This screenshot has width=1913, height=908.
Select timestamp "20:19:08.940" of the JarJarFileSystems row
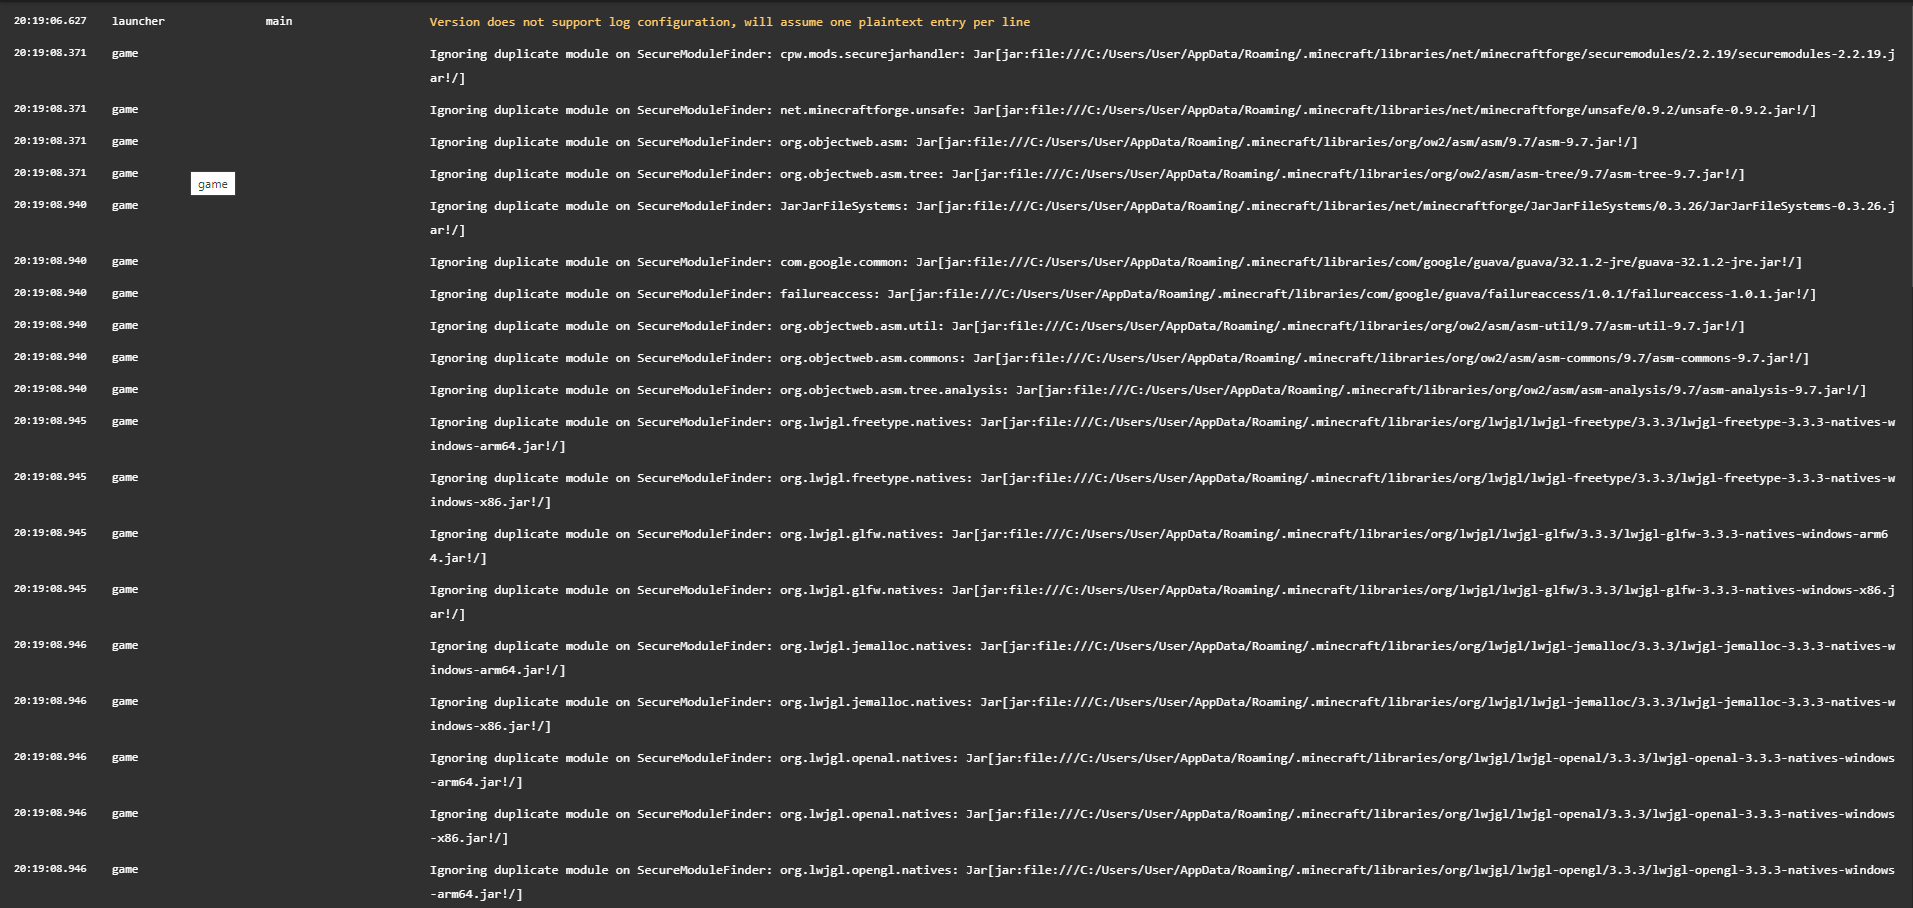50,205
